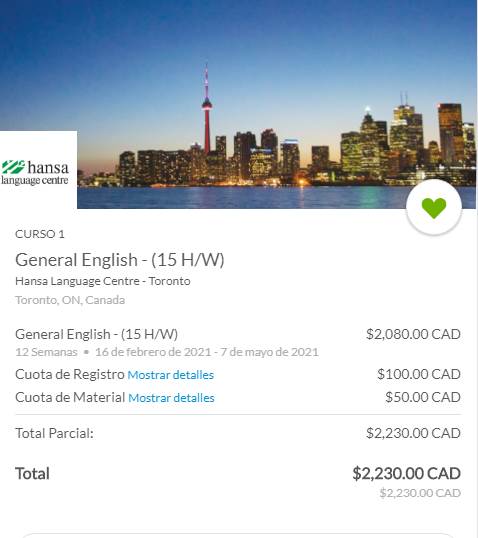This screenshot has width=478, height=538.
Task: Click the course date range 16 de febrero
Action: coord(207,352)
